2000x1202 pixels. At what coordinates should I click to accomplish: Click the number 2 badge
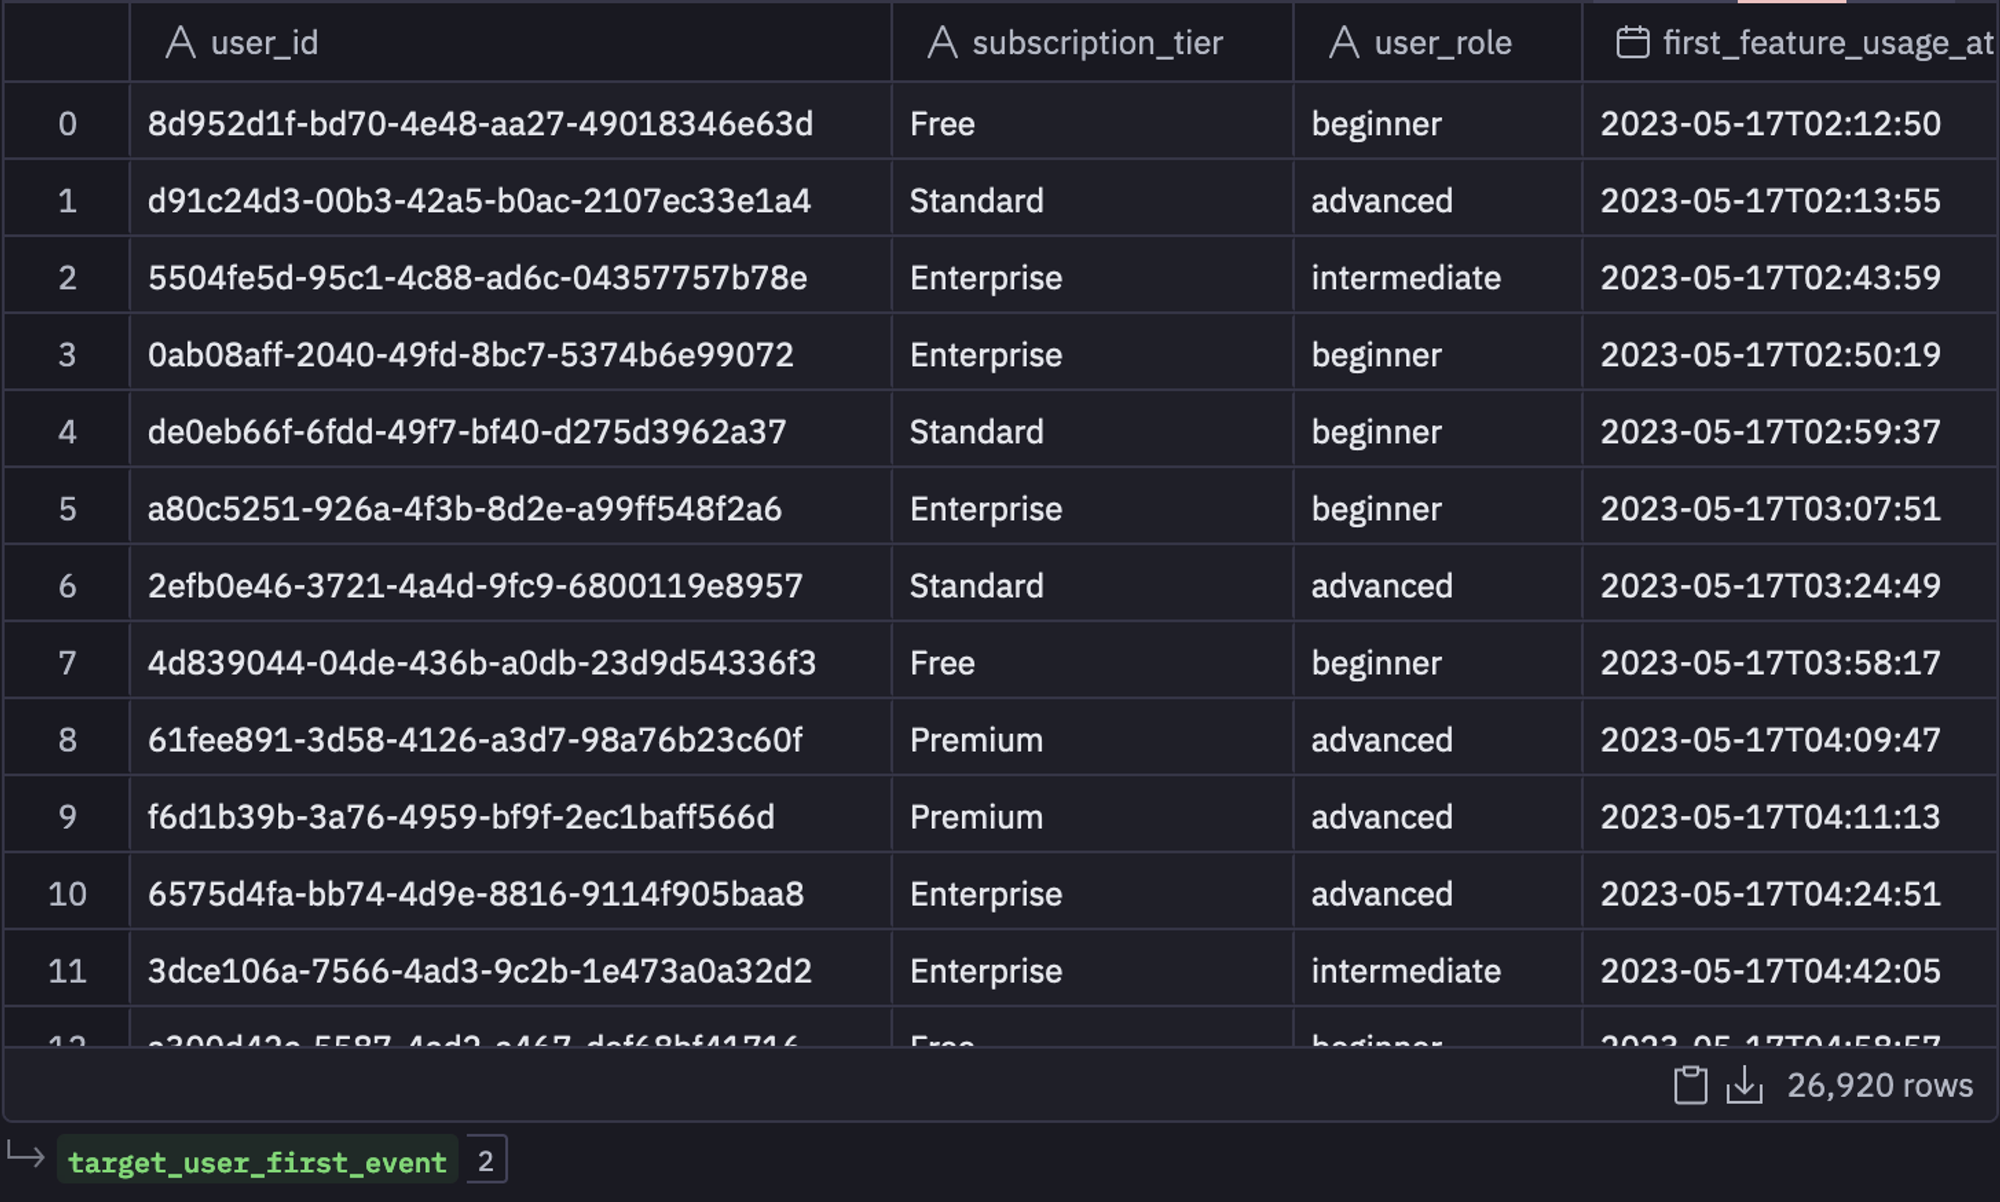point(486,1161)
